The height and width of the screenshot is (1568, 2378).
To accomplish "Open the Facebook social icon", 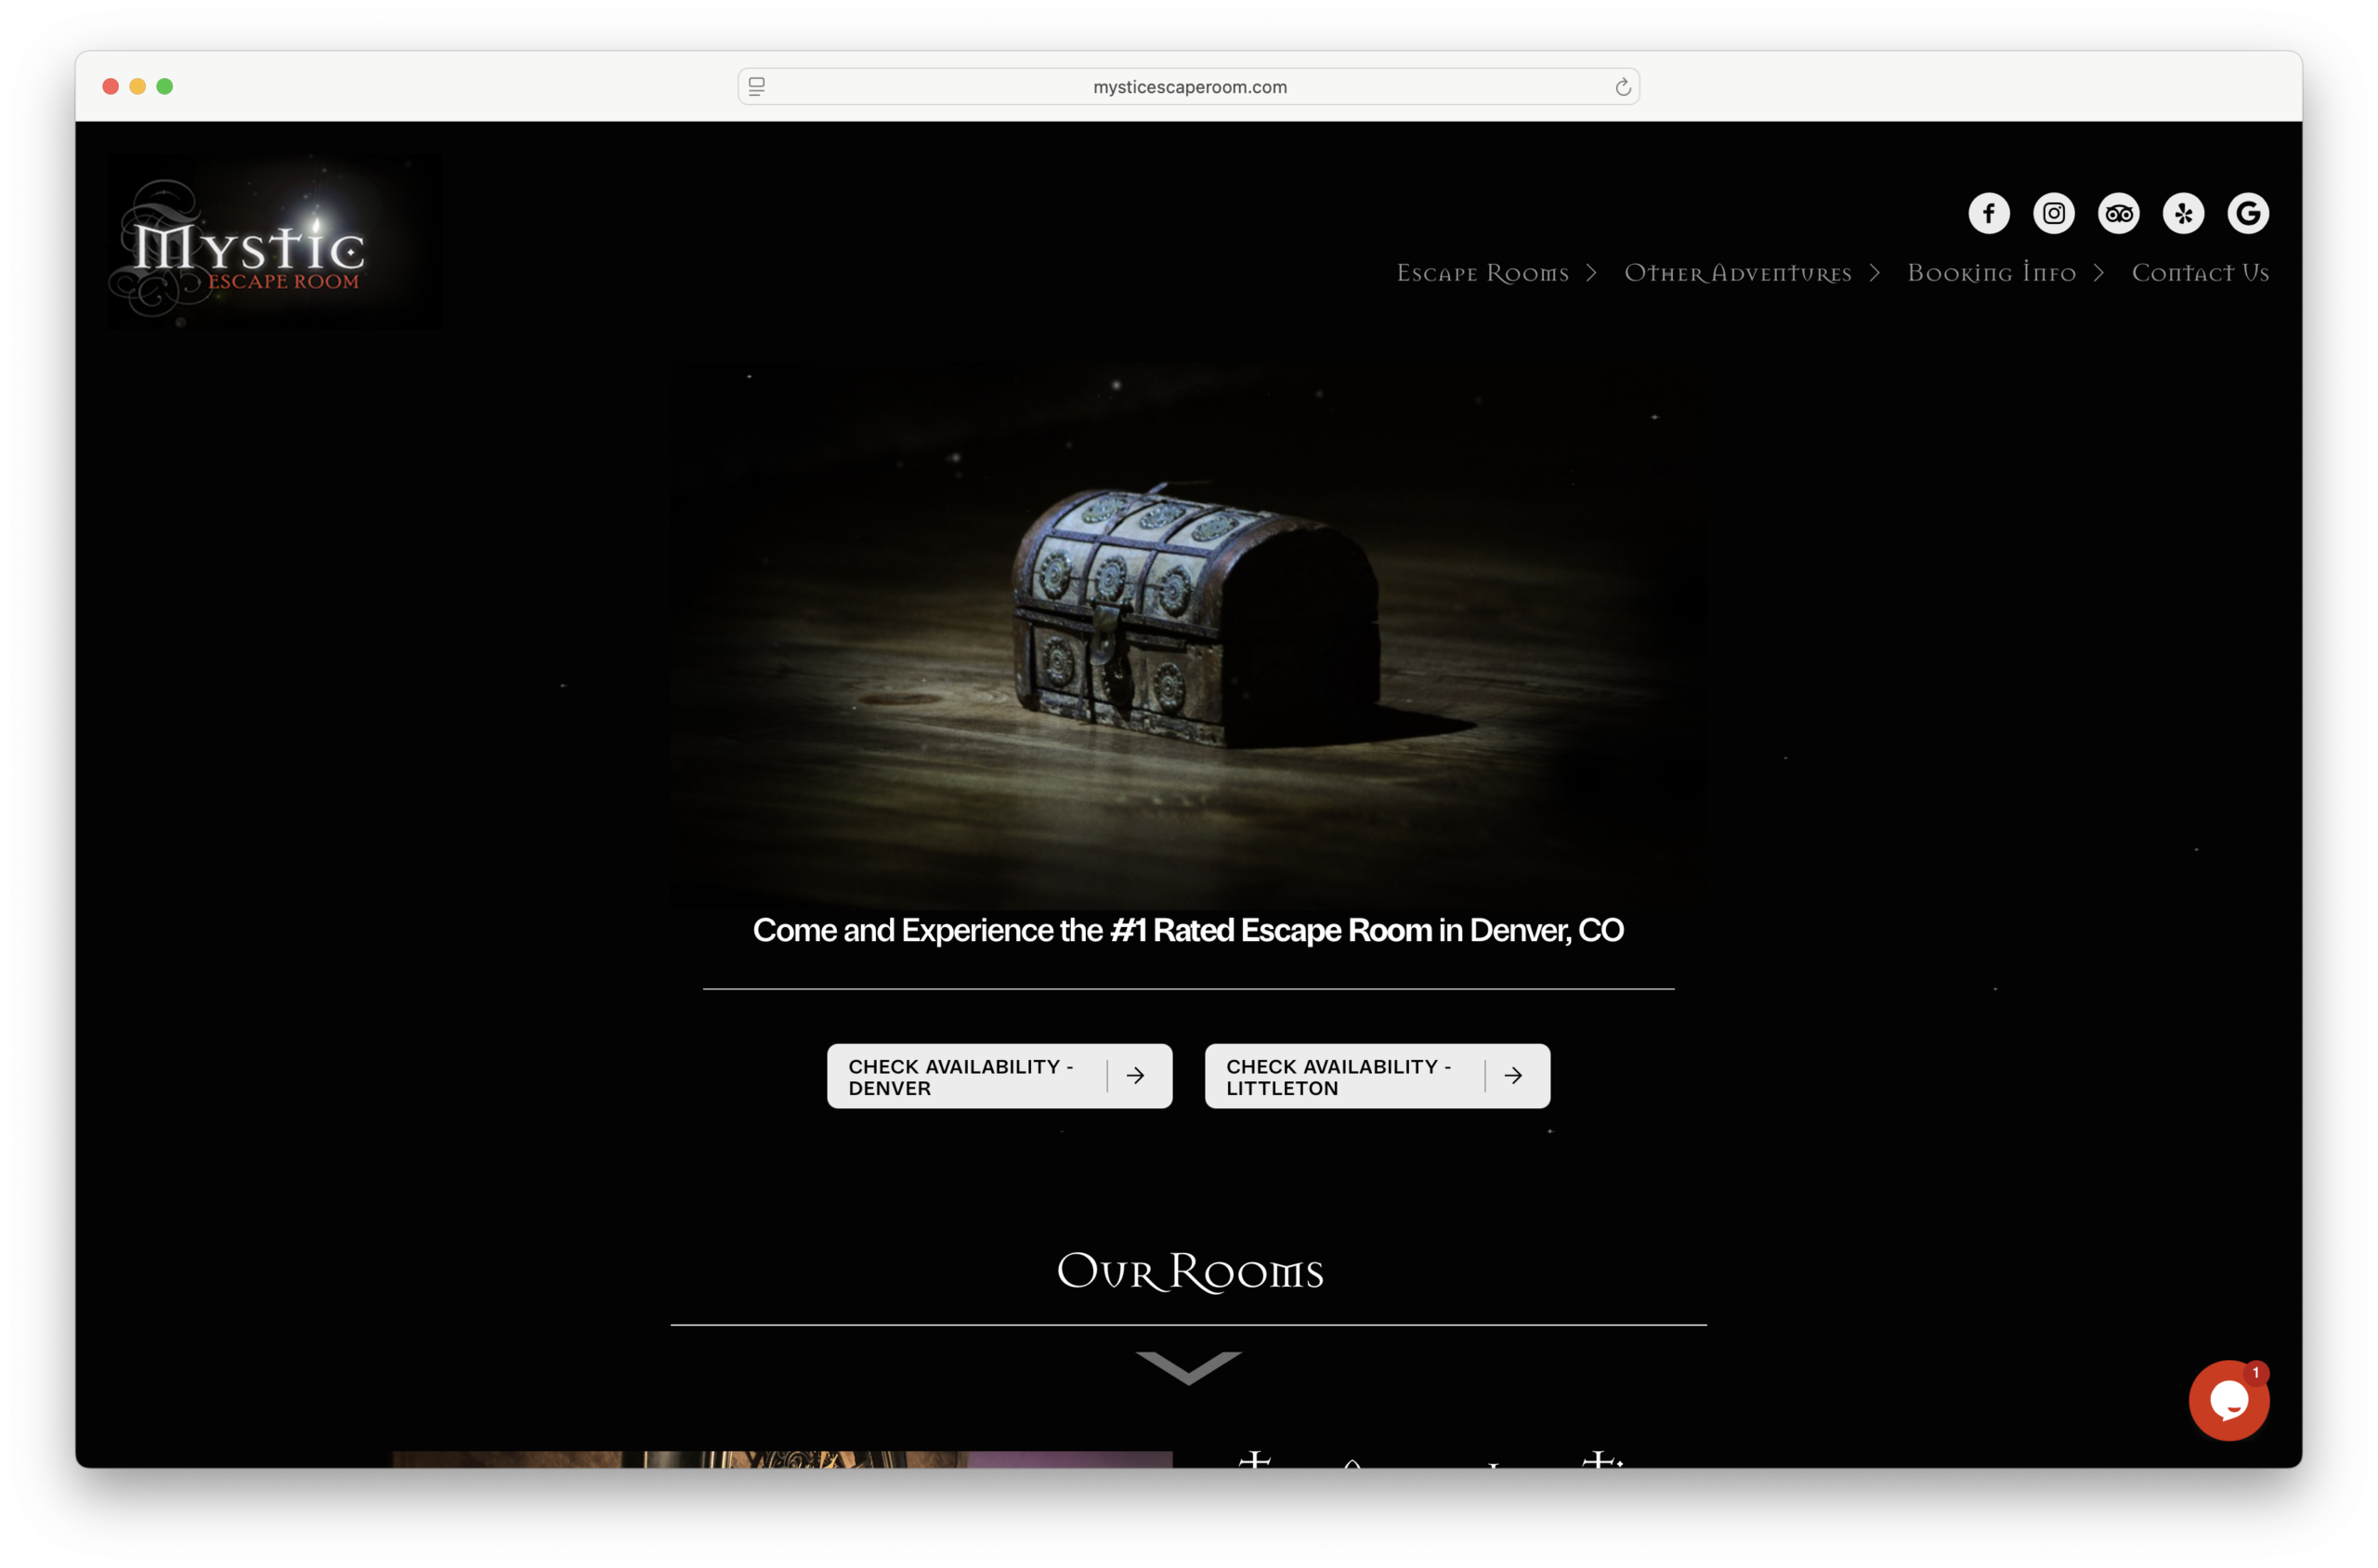I will [x=1988, y=213].
